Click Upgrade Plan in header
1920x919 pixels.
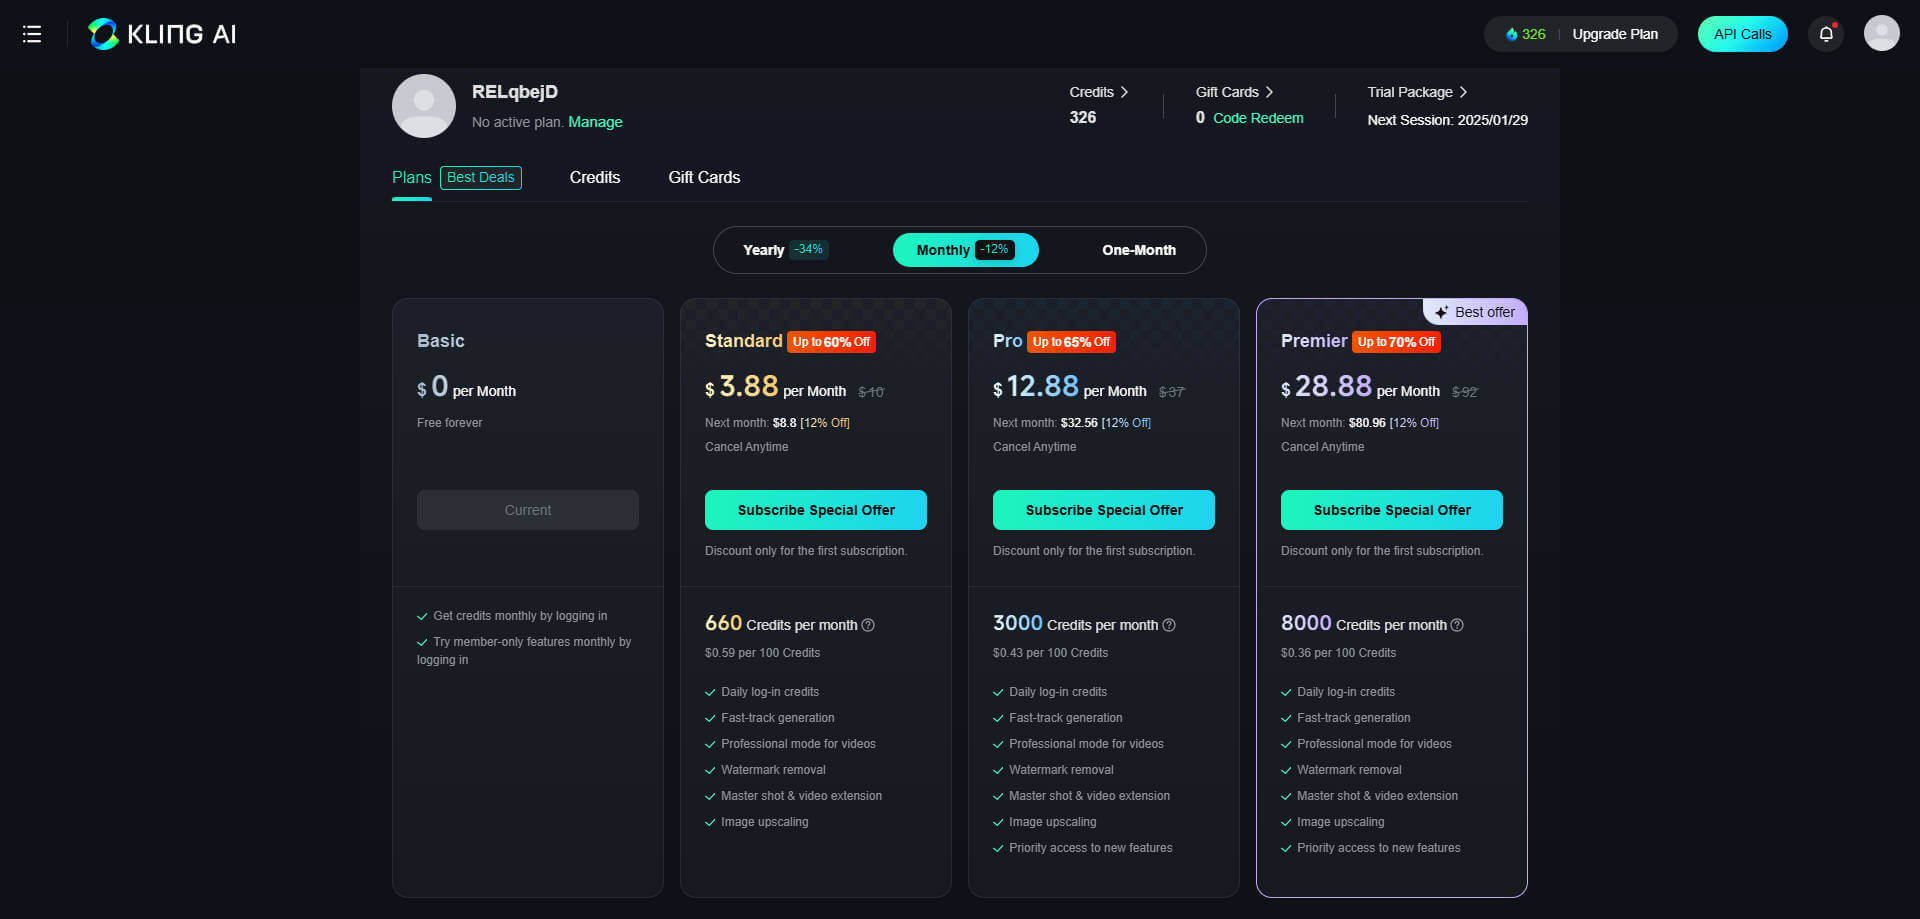1615,34
